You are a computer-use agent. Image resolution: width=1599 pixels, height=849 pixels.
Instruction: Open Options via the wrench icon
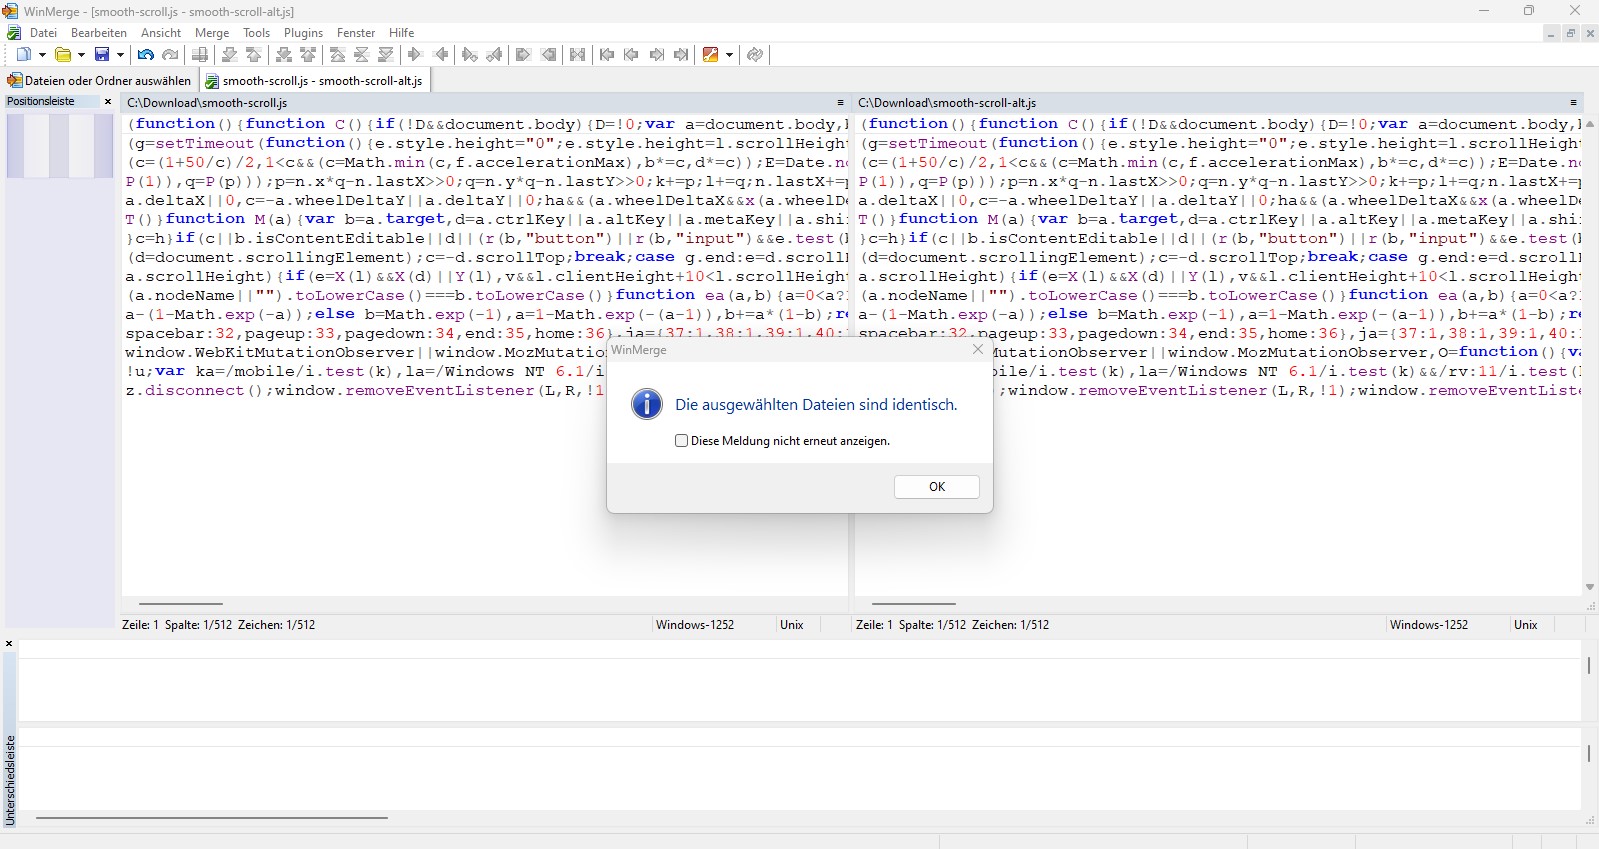tap(711, 55)
